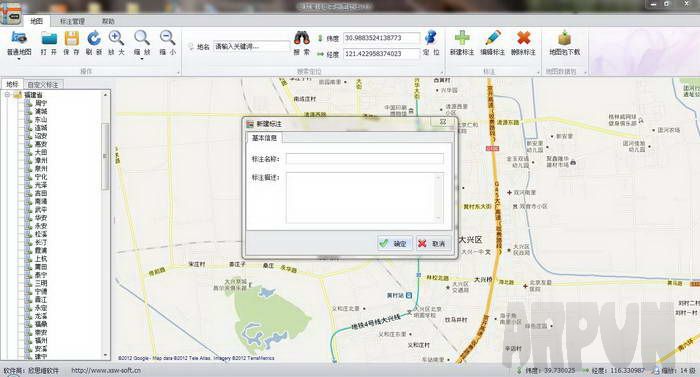Click the 打开 folder icon
The height and width of the screenshot is (377, 700).
tap(49, 39)
